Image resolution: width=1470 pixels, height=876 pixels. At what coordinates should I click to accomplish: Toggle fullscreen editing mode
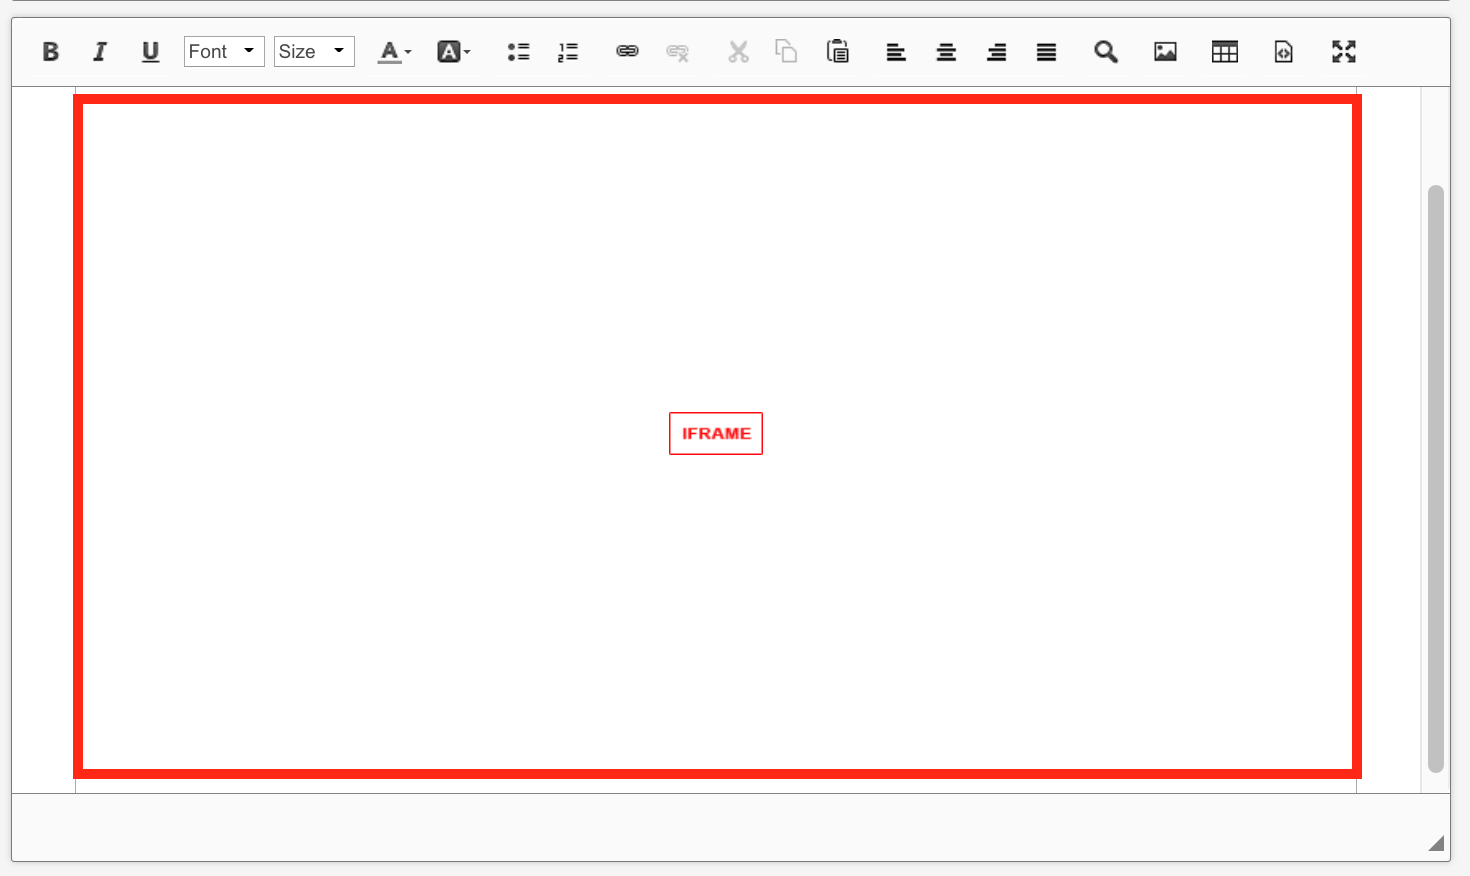(x=1343, y=51)
